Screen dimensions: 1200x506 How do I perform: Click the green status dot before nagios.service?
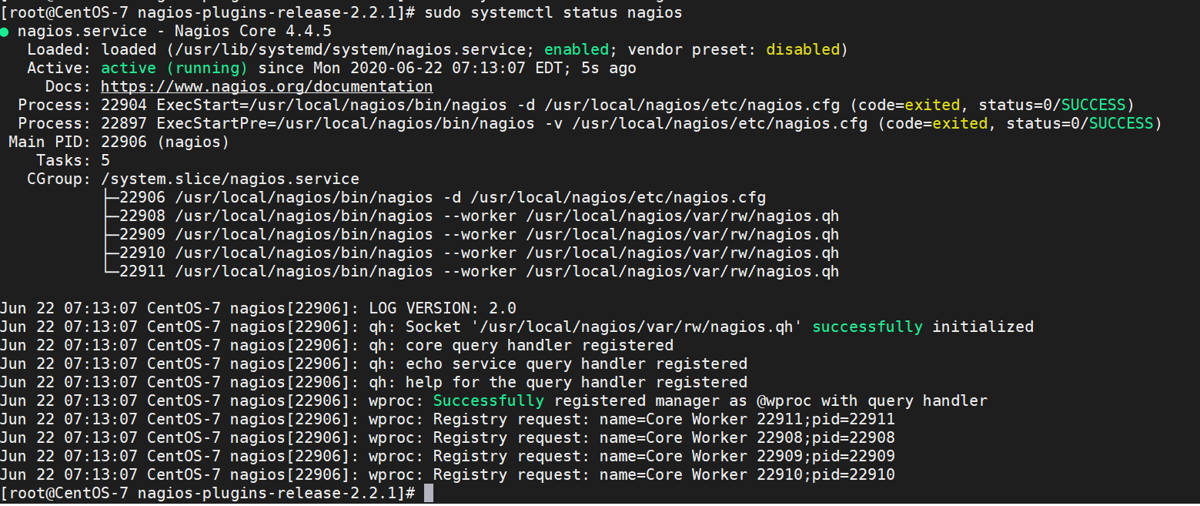click(x=5, y=32)
